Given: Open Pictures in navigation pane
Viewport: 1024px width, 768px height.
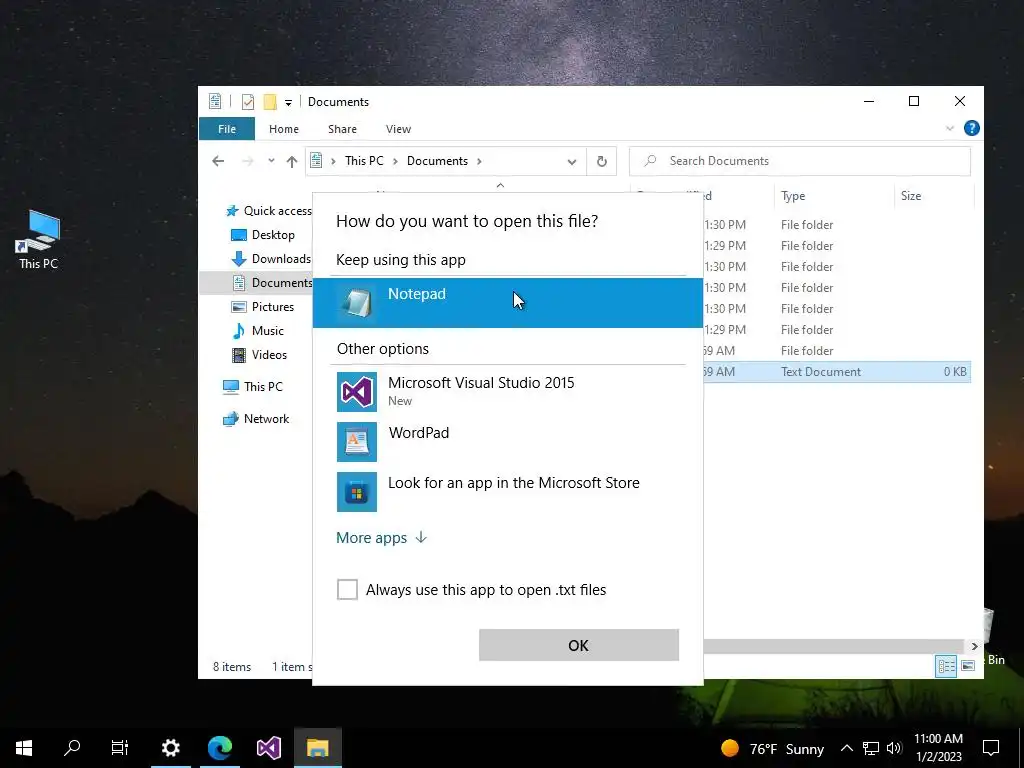Looking at the screenshot, I should pyautogui.click(x=263, y=306).
